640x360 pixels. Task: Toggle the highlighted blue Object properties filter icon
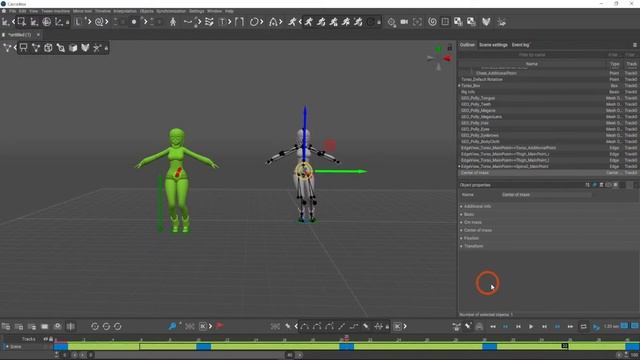594,185
